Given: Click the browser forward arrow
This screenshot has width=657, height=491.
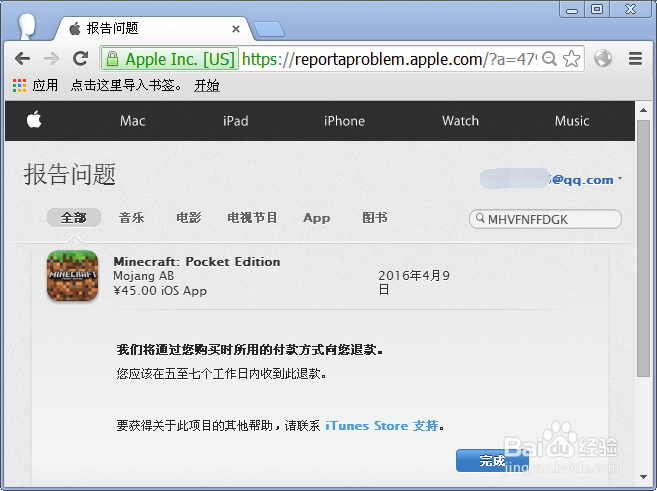Looking at the screenshot, I should (x=52, y=59).
